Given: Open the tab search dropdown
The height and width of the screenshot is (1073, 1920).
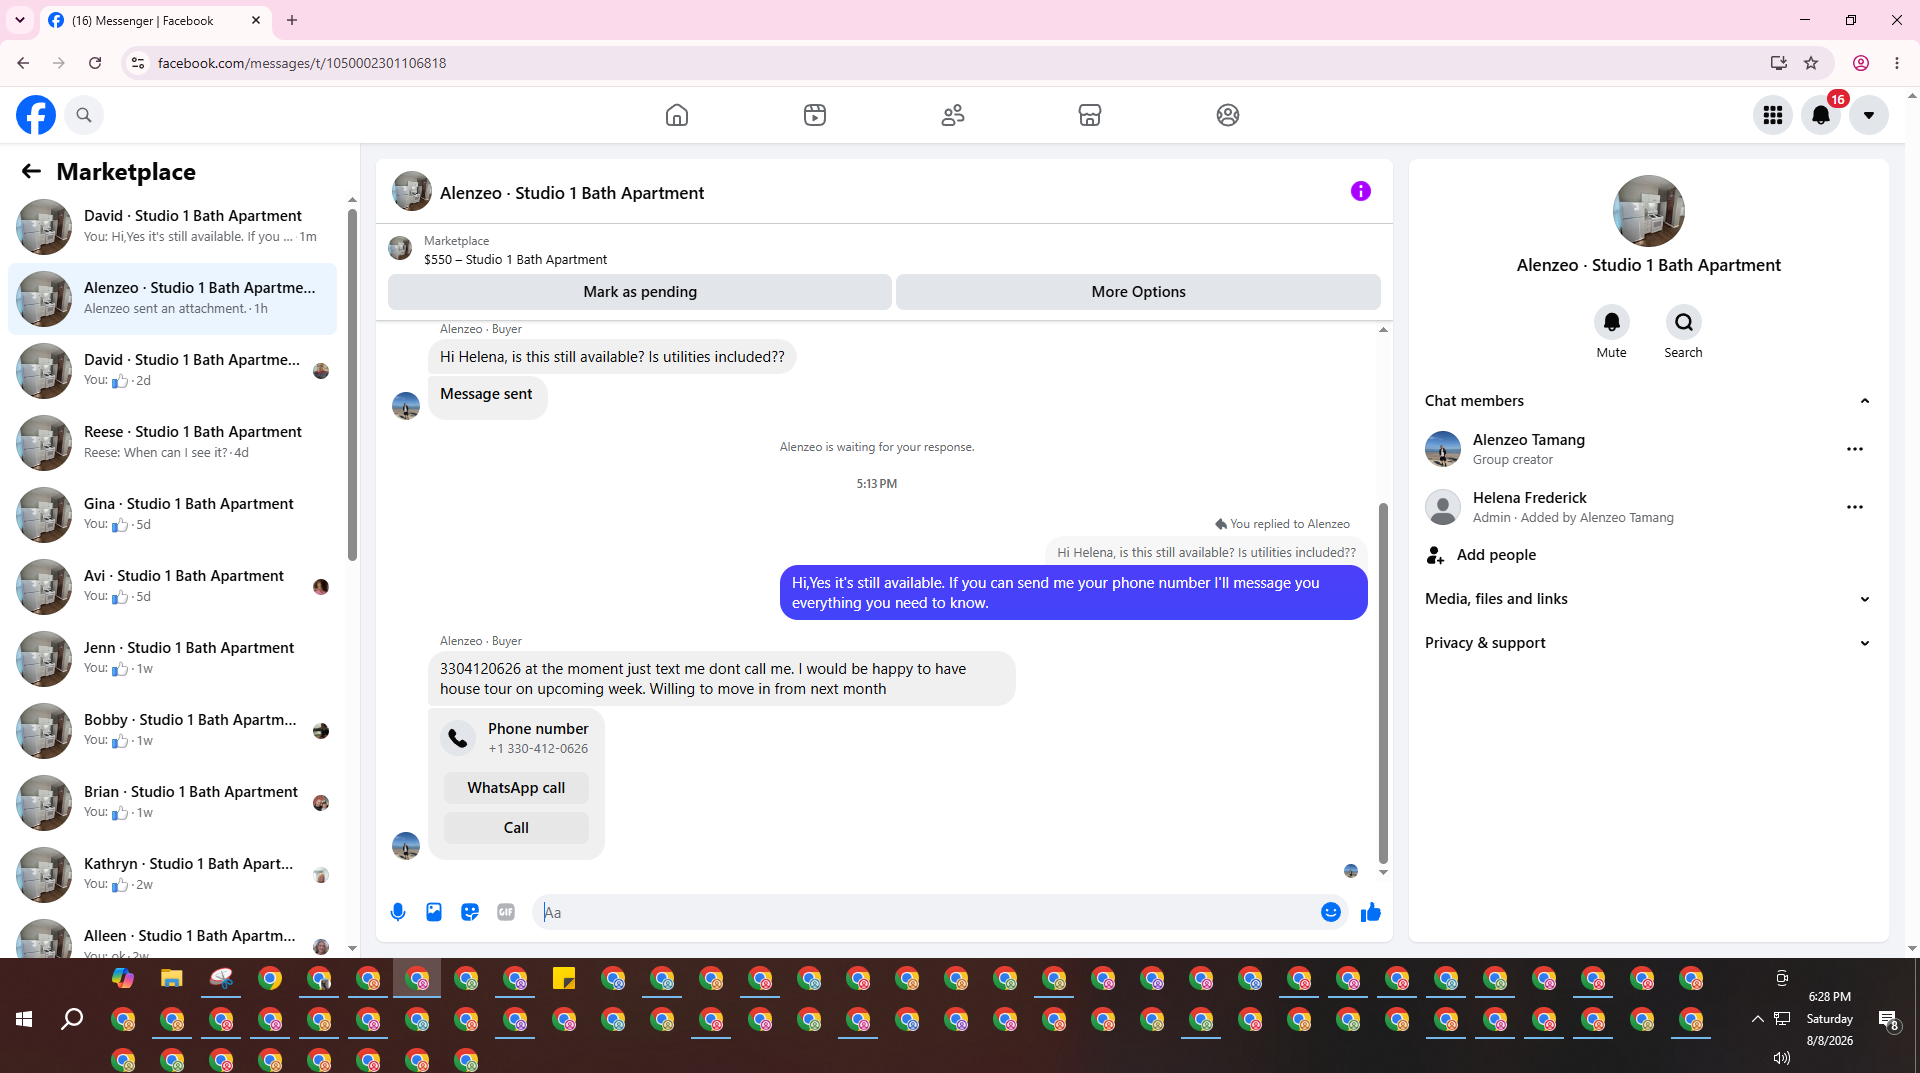Looking at the screenshot, I should [x=20, y=20].
